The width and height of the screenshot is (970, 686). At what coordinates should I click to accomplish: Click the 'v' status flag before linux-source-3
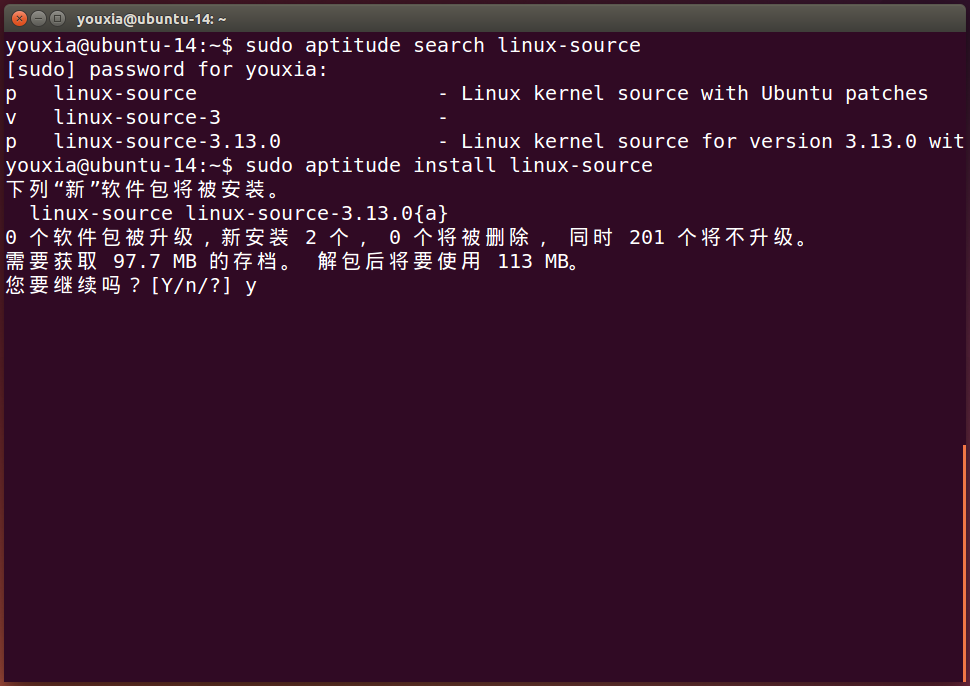11,118
